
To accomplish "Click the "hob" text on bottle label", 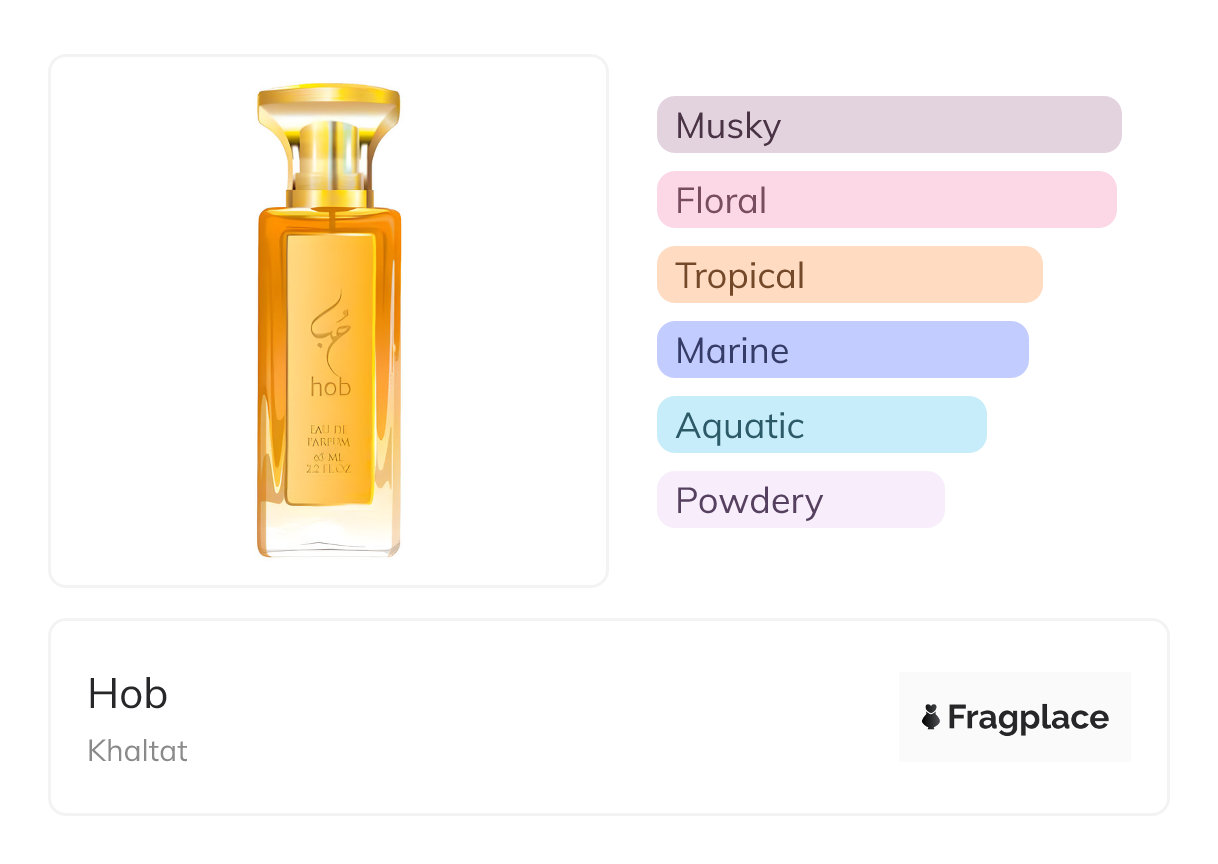I will pyautogui.click(x=330, y=387).
